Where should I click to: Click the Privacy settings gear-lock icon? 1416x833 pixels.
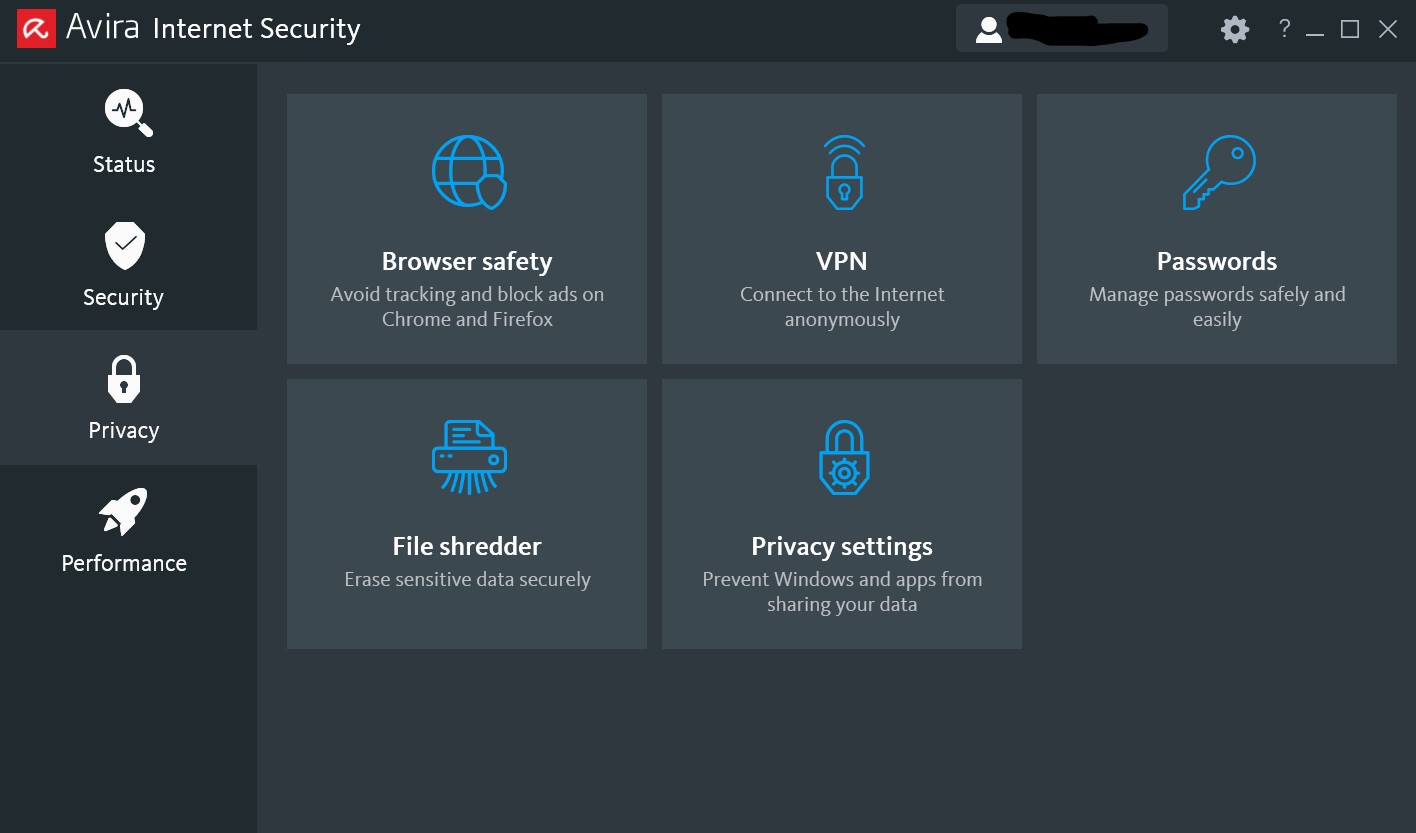[x=843, y=457]
